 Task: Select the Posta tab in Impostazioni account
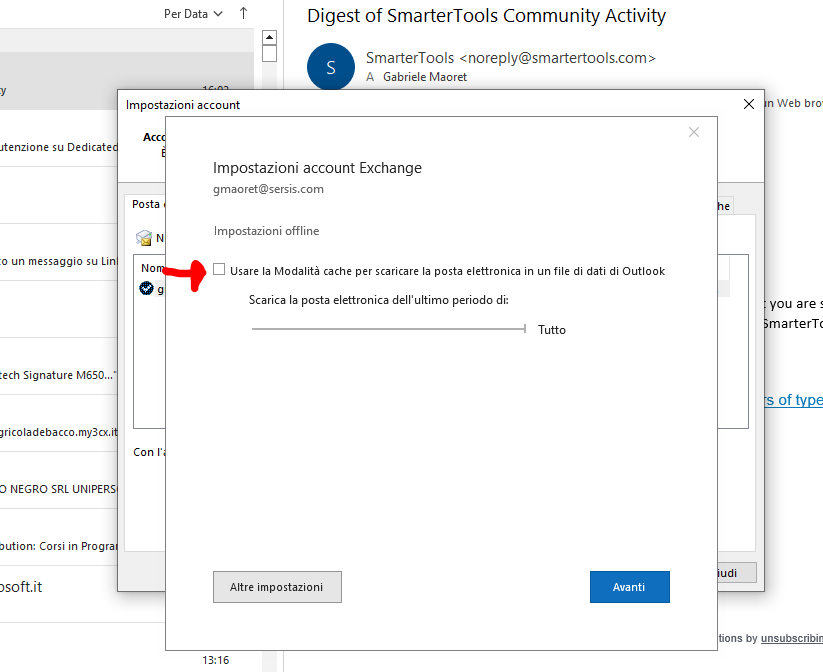[x=146, y=204]
